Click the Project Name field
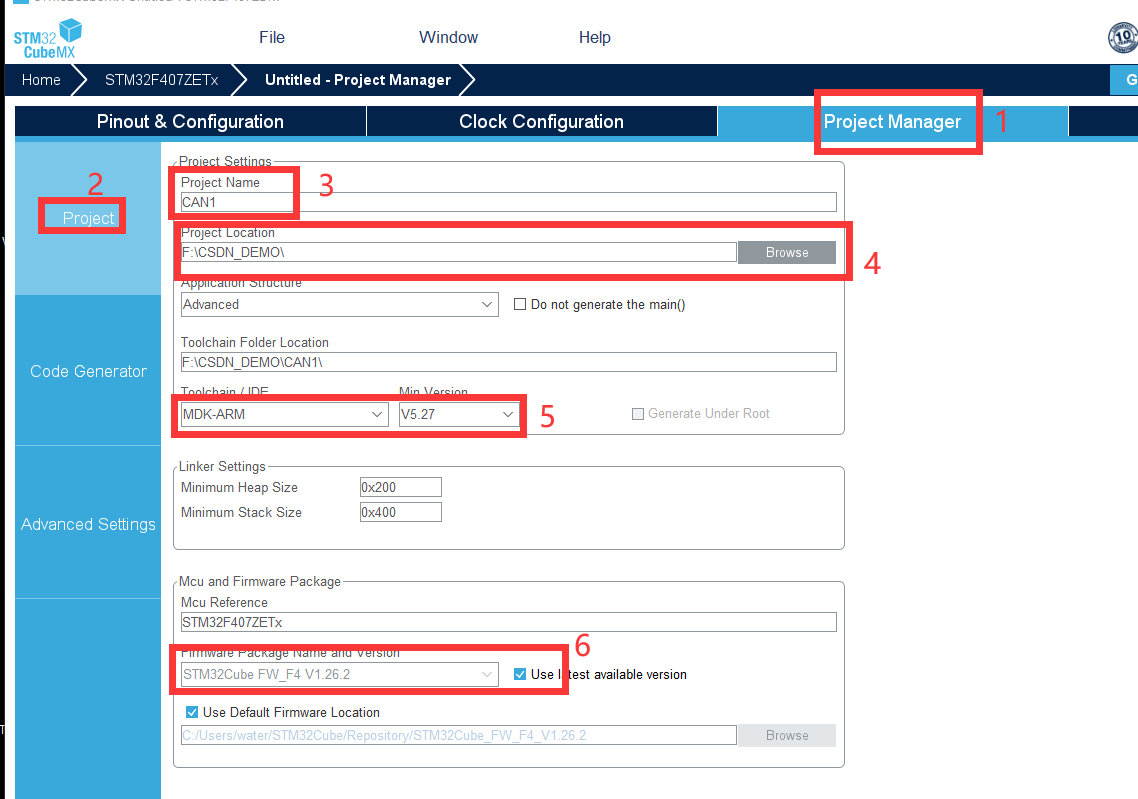Image resolution: width=1138 pixels, height=799 pixels. [508, 202]
